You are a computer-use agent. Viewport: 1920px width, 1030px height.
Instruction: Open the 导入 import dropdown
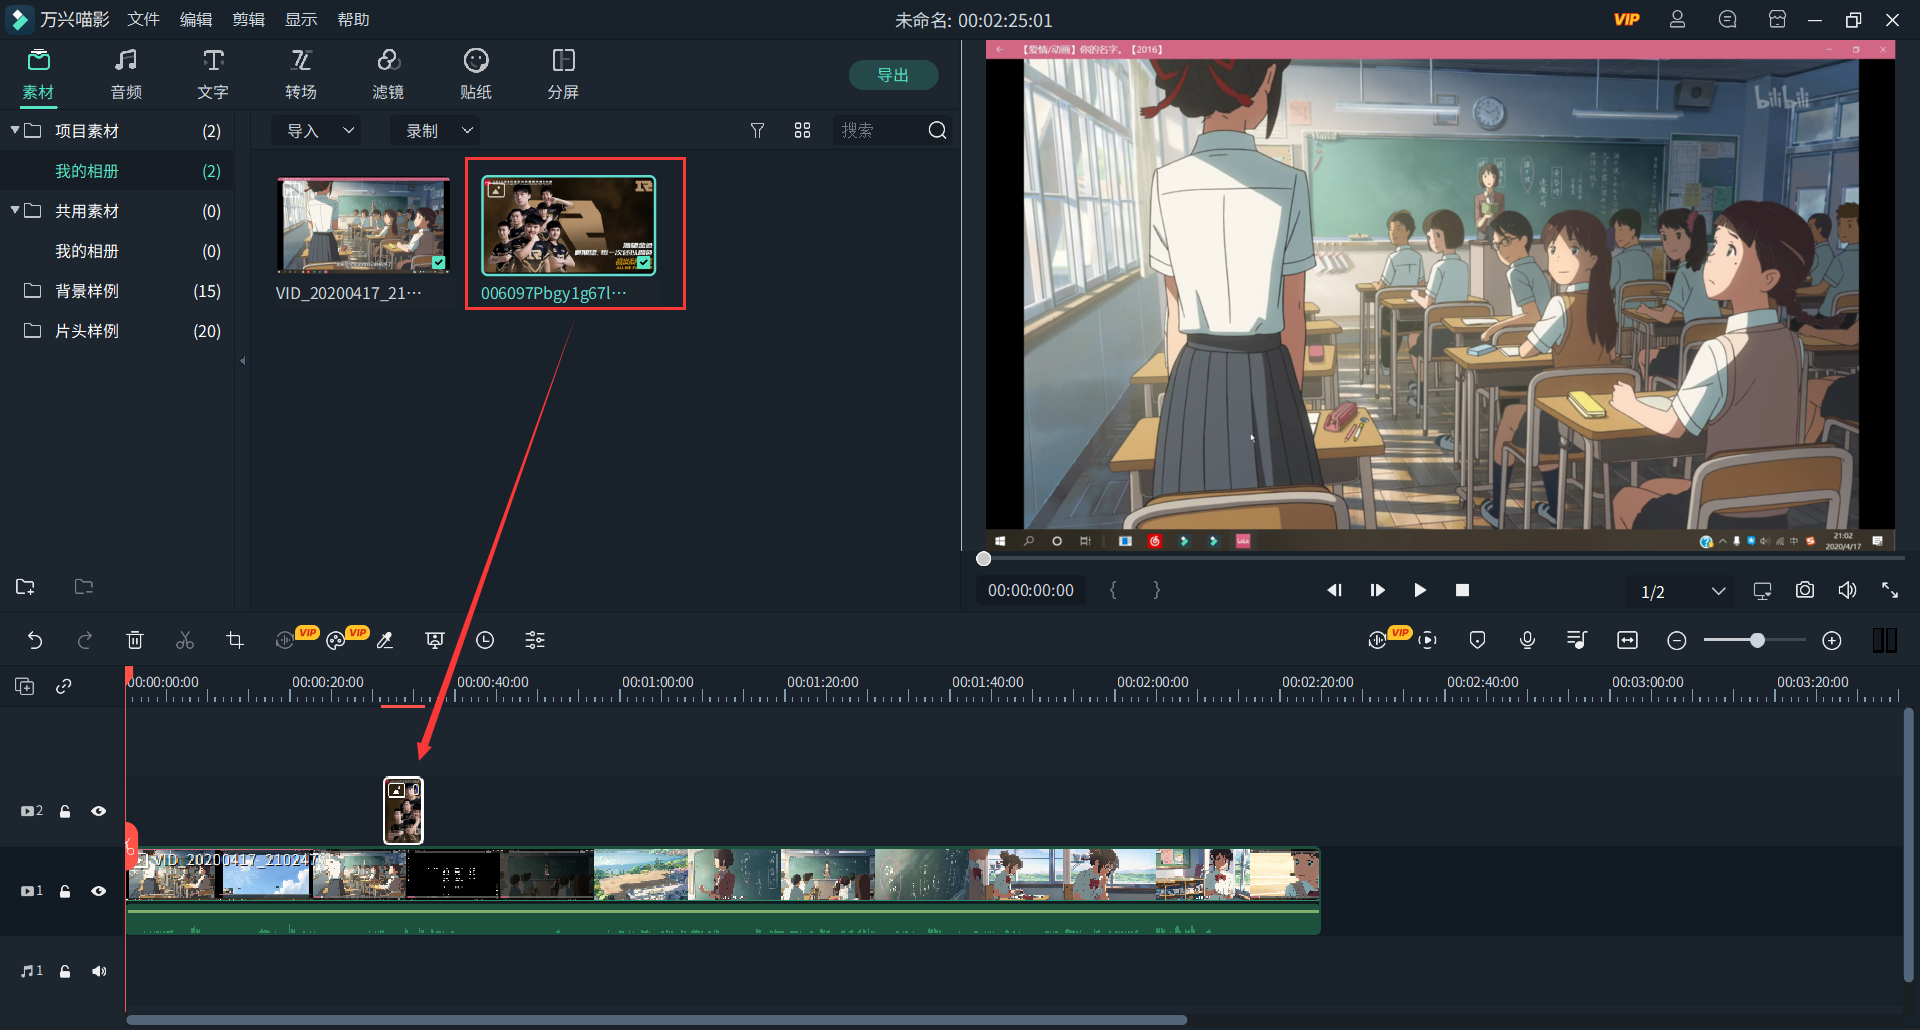pos(319,131)
